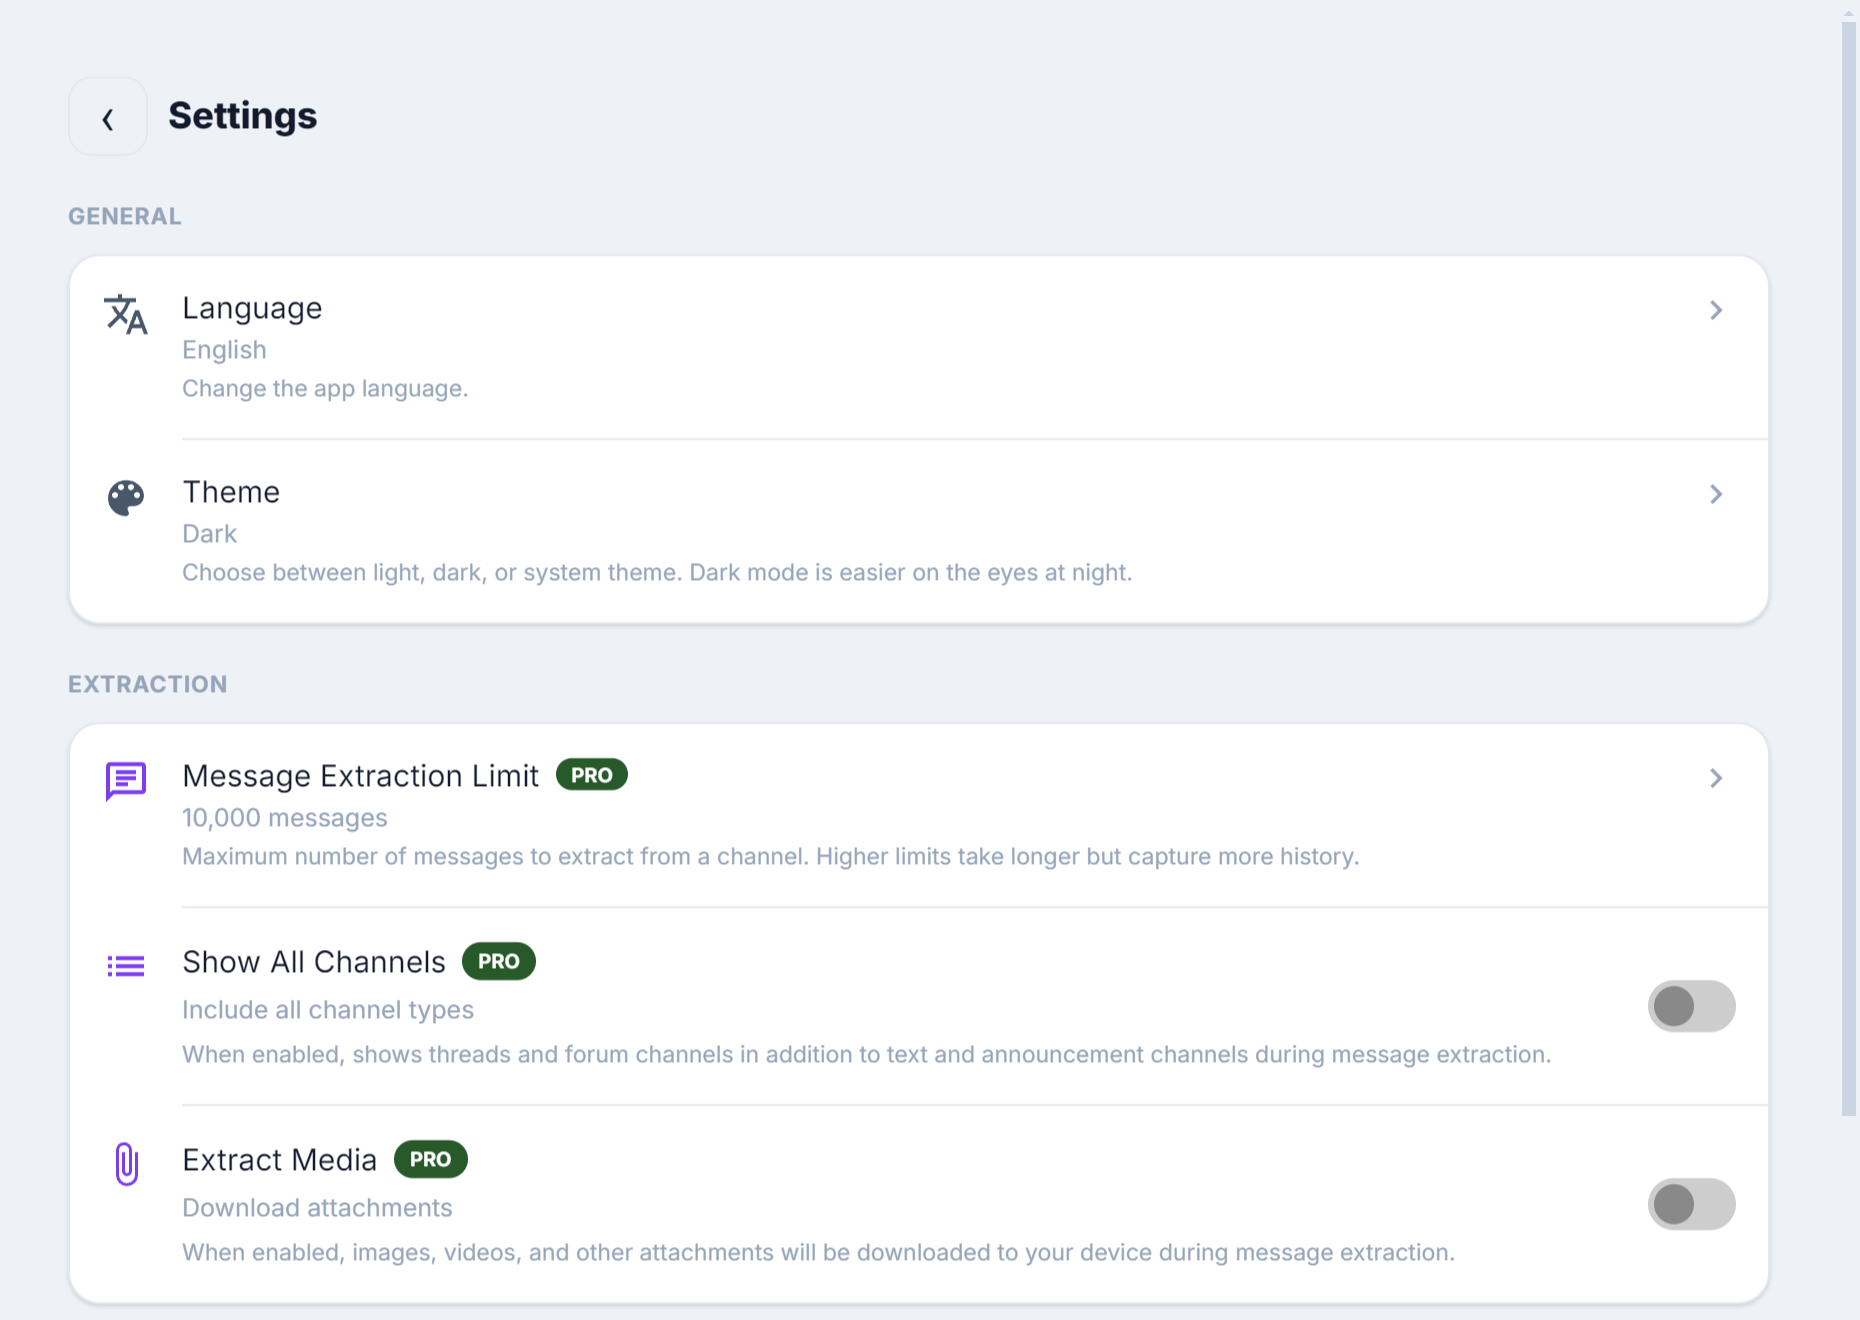Open Language options via its chevron

(x=1716, y=310)
